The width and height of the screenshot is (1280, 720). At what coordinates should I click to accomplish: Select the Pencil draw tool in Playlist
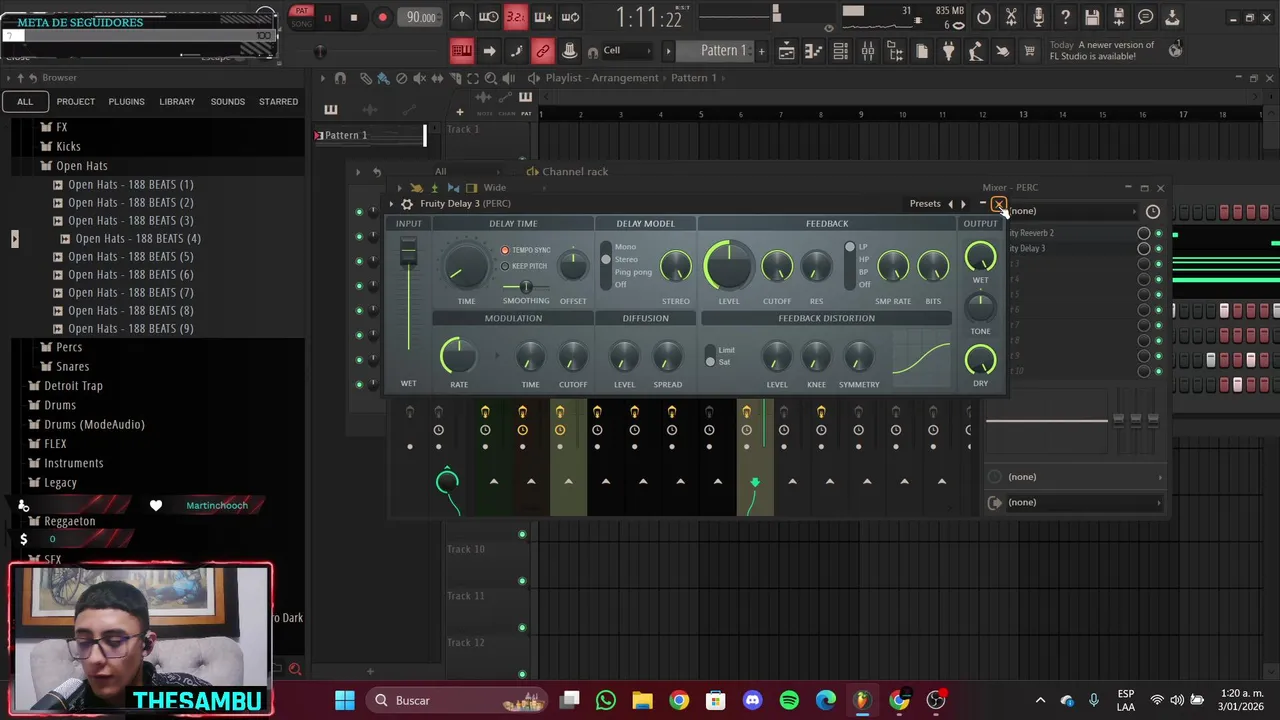click(365, 78)
